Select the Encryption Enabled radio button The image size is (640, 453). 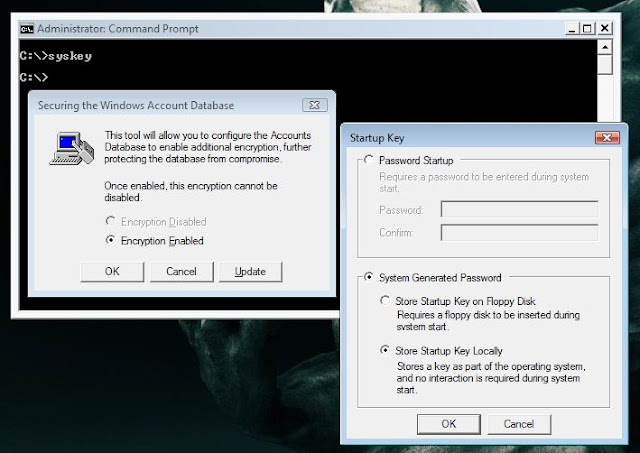tap(110, 240)
